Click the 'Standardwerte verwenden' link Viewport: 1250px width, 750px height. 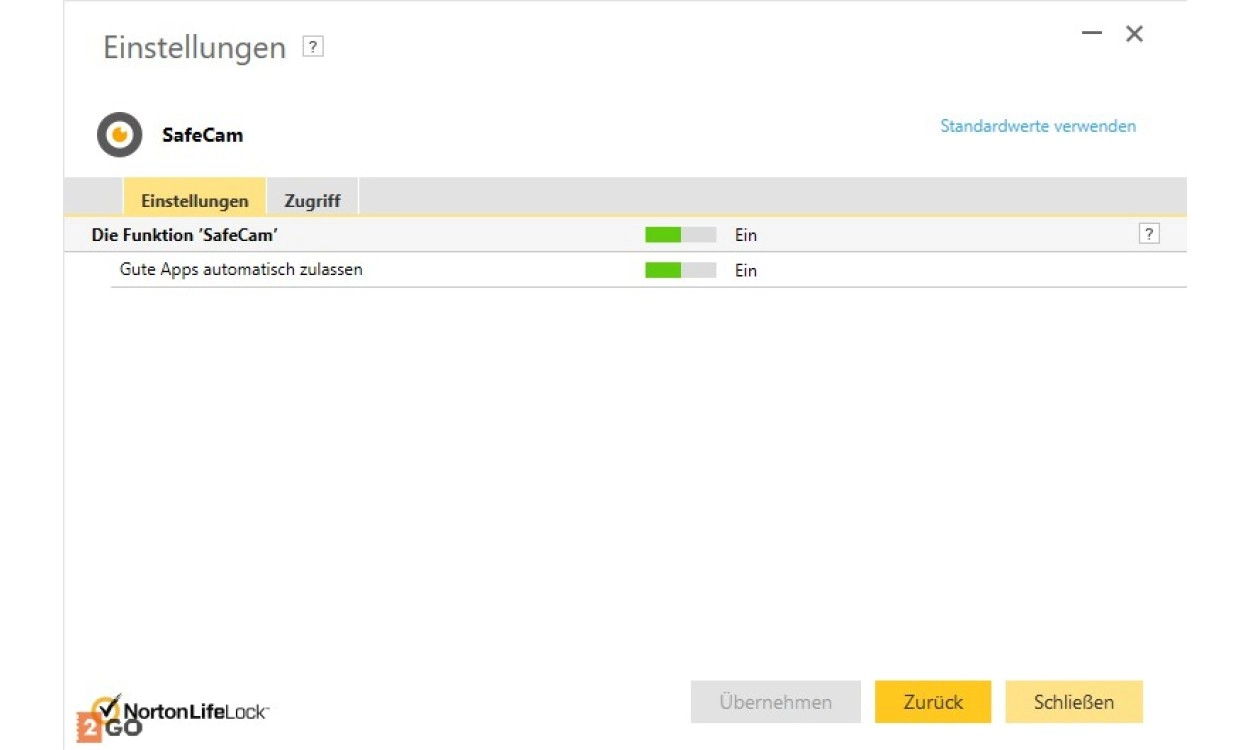pyautogui.click(x=1038, y=126)
